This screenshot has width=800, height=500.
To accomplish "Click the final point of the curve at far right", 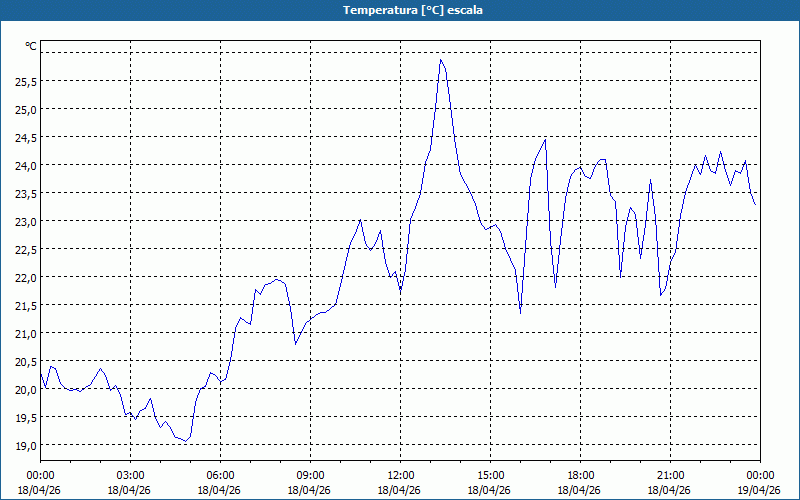I will tap(755, 204).
